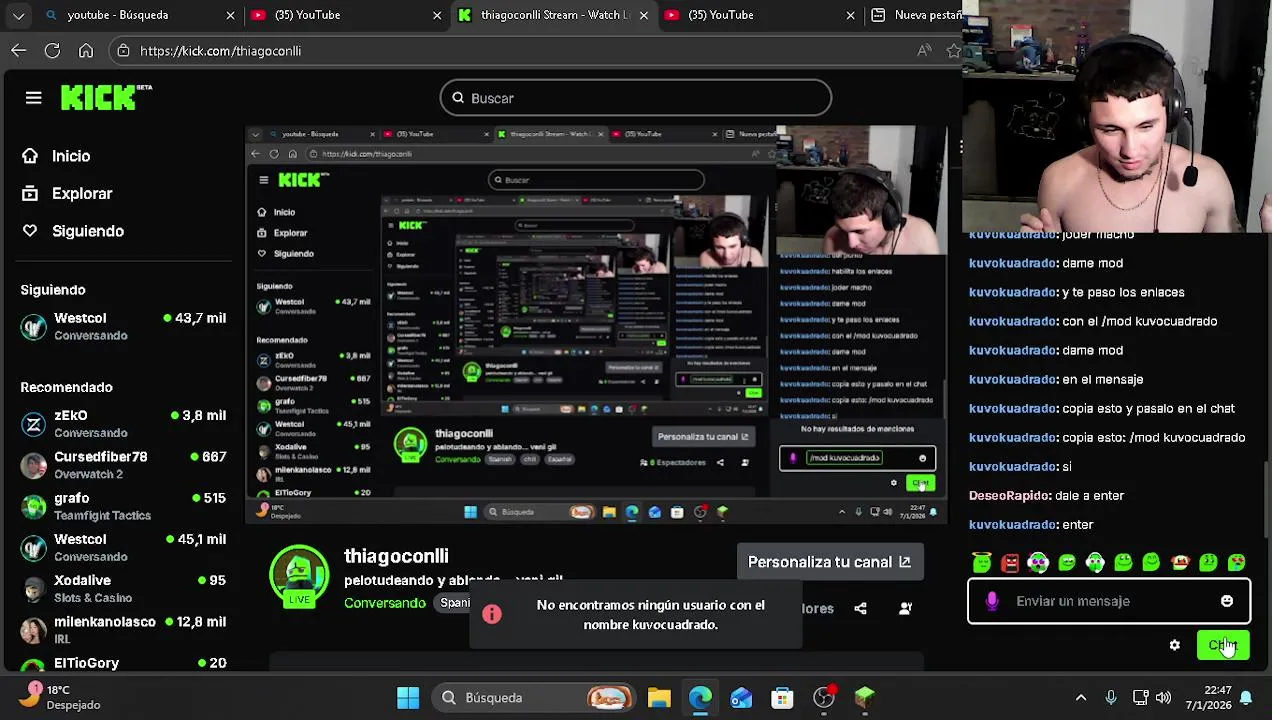
Task: Click DeseoRapido username in chat
Action: [x=1010, y=495]
